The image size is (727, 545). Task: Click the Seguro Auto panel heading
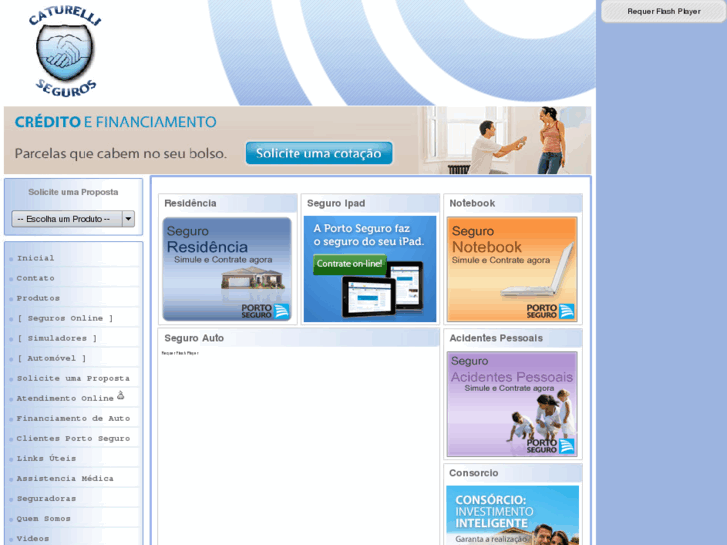point(194,338)
